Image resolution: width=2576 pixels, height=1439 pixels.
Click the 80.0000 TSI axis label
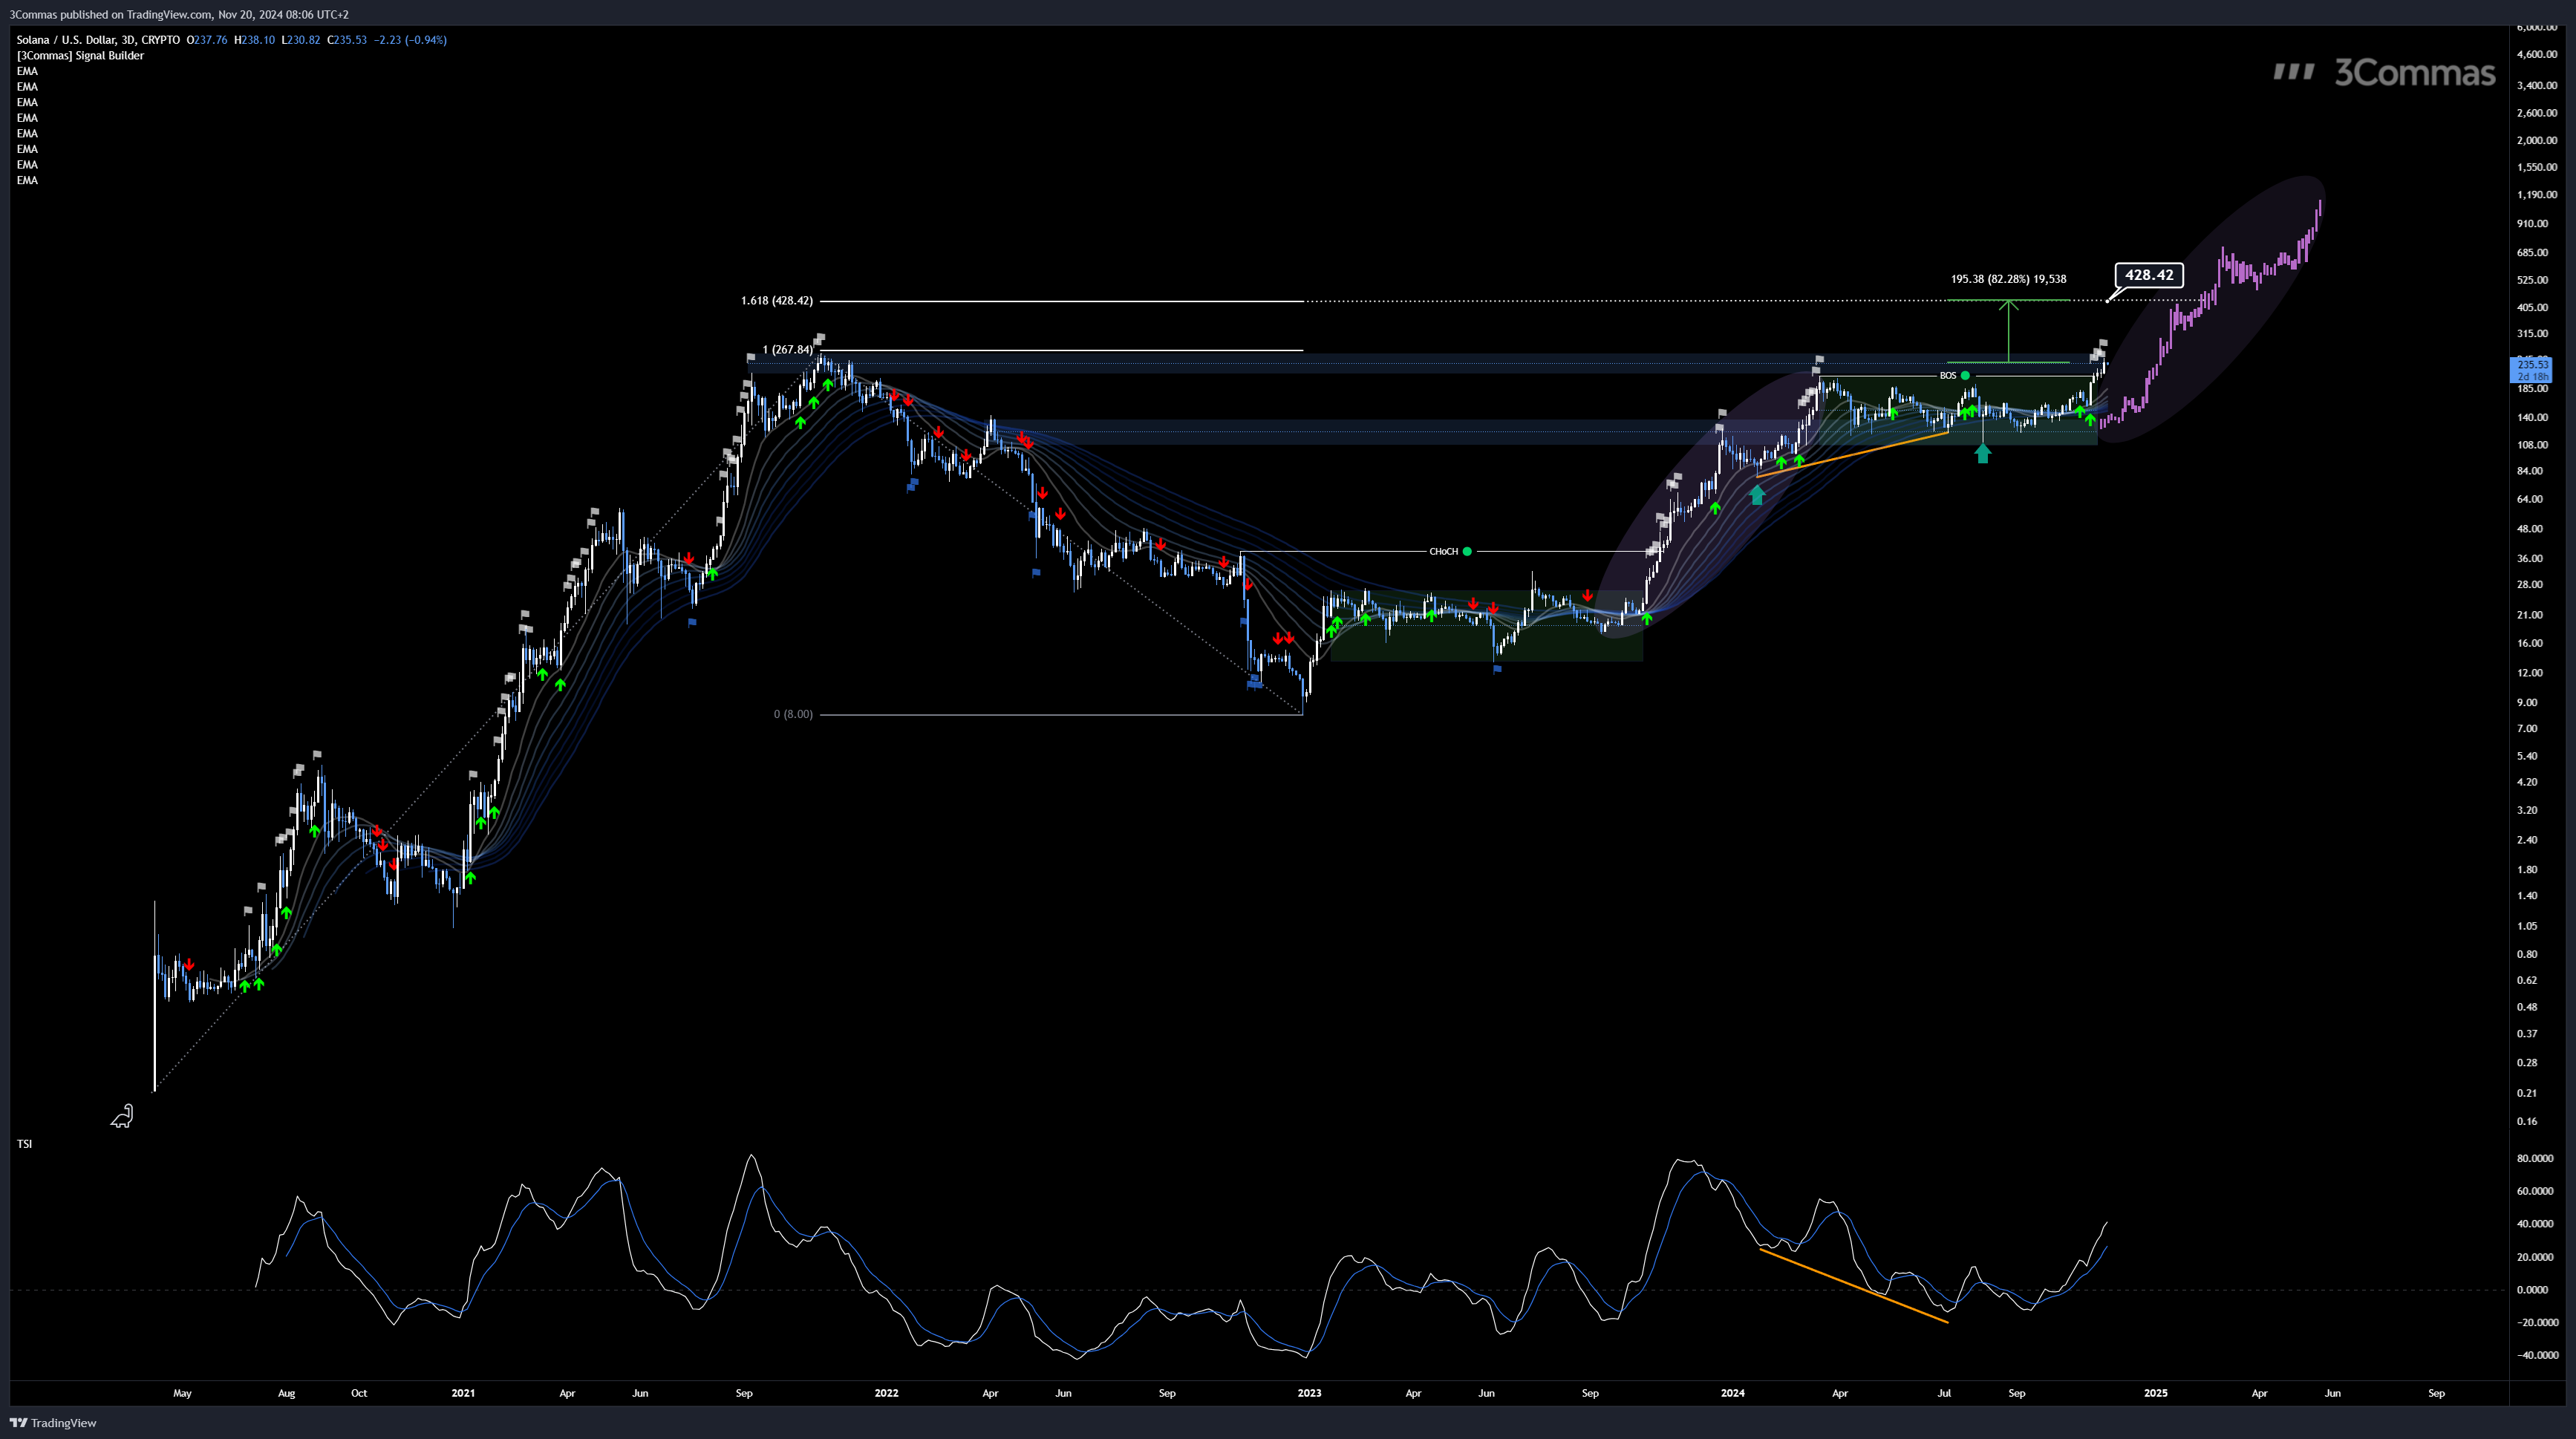(2535, 1159)
